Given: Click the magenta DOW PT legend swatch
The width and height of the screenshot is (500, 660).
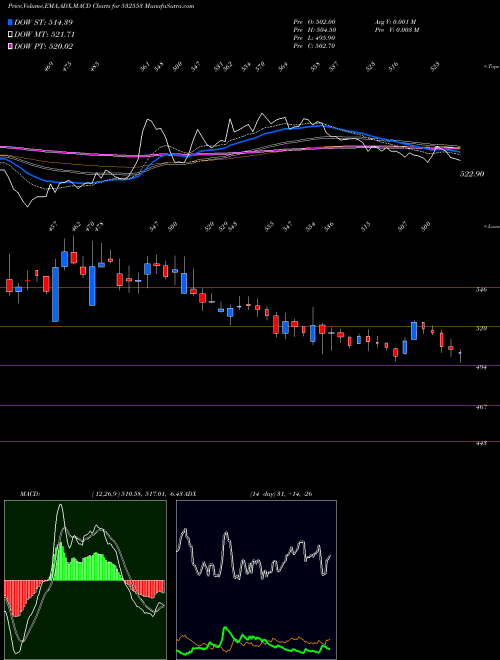Looking at the screenshot, I should [x=10, y=46].
